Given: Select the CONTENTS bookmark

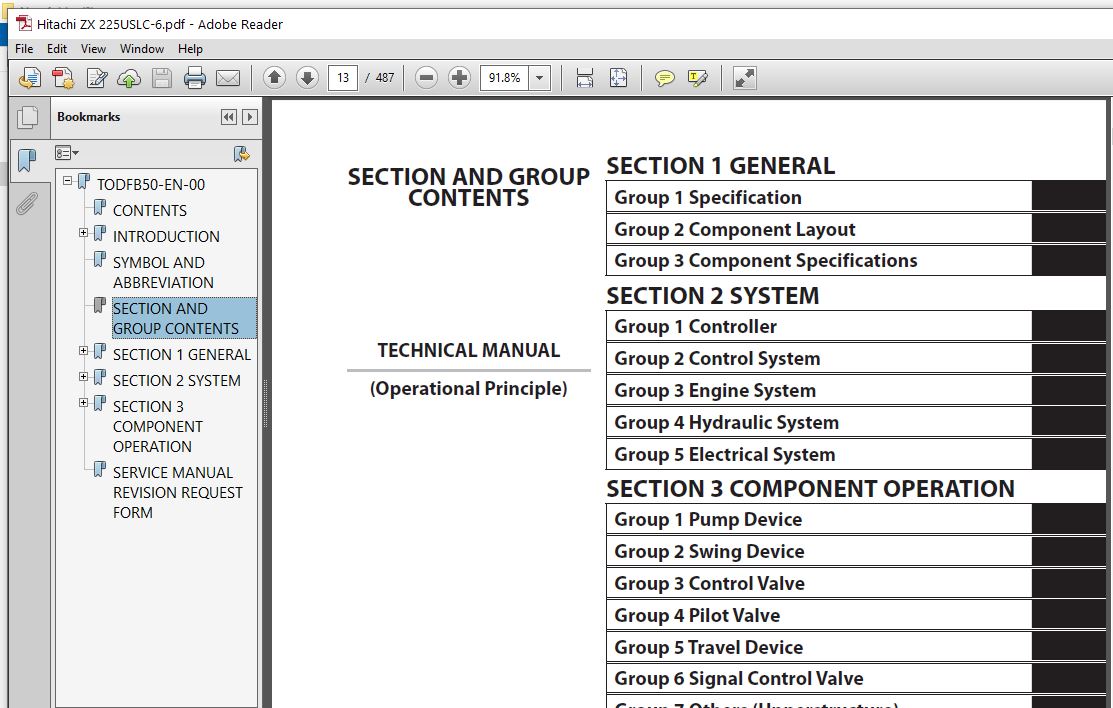Looking at the screenshot, I should pyautogui.click(x=150, y=210).
